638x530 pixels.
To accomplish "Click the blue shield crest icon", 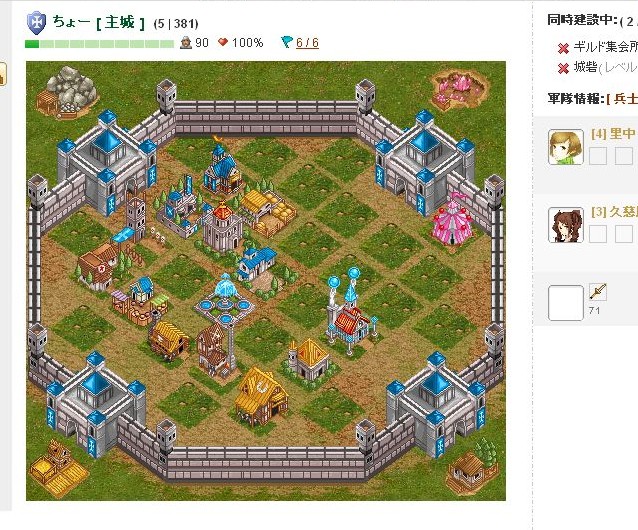I will (36, 23).
